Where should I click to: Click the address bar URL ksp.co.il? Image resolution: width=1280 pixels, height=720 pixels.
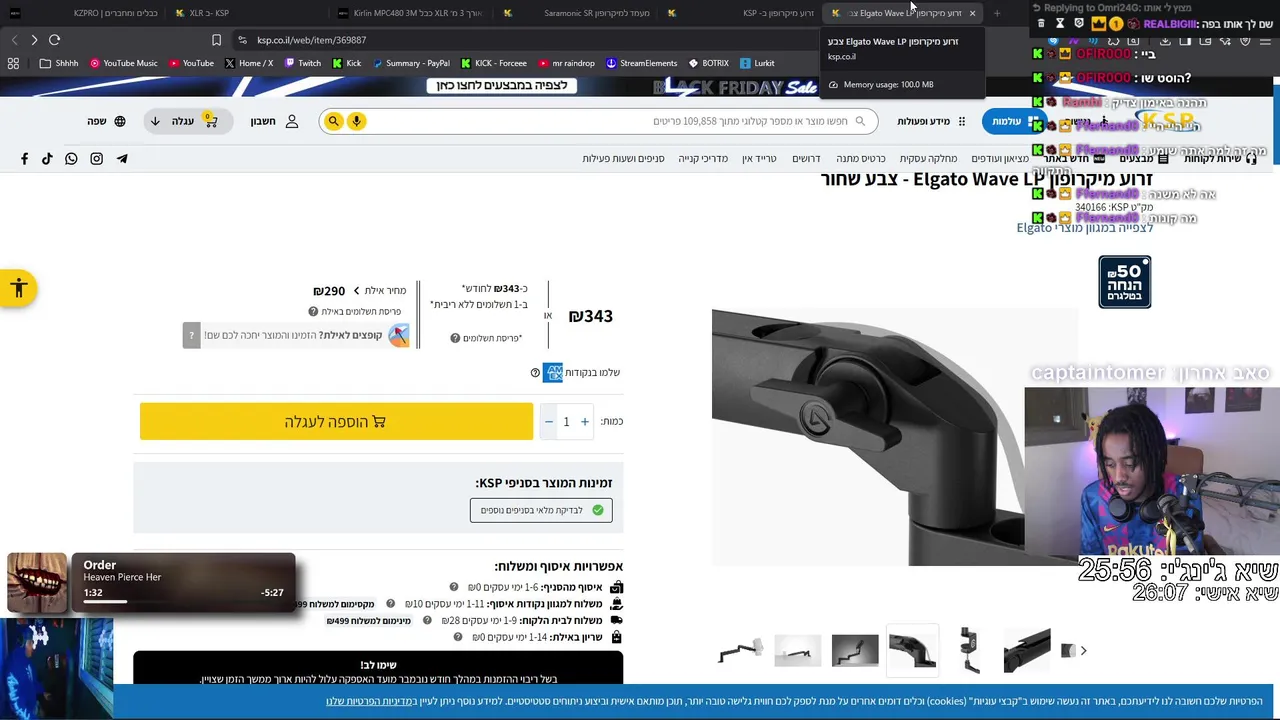(x=311, y=40)
